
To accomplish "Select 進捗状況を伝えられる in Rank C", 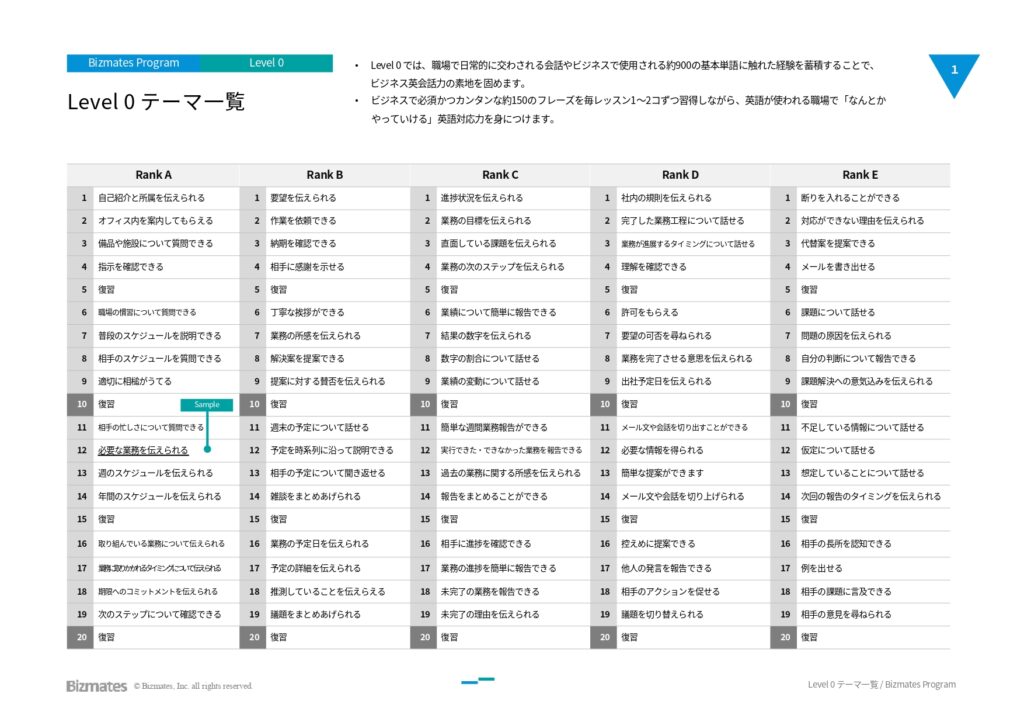I will tap(481, 198).
